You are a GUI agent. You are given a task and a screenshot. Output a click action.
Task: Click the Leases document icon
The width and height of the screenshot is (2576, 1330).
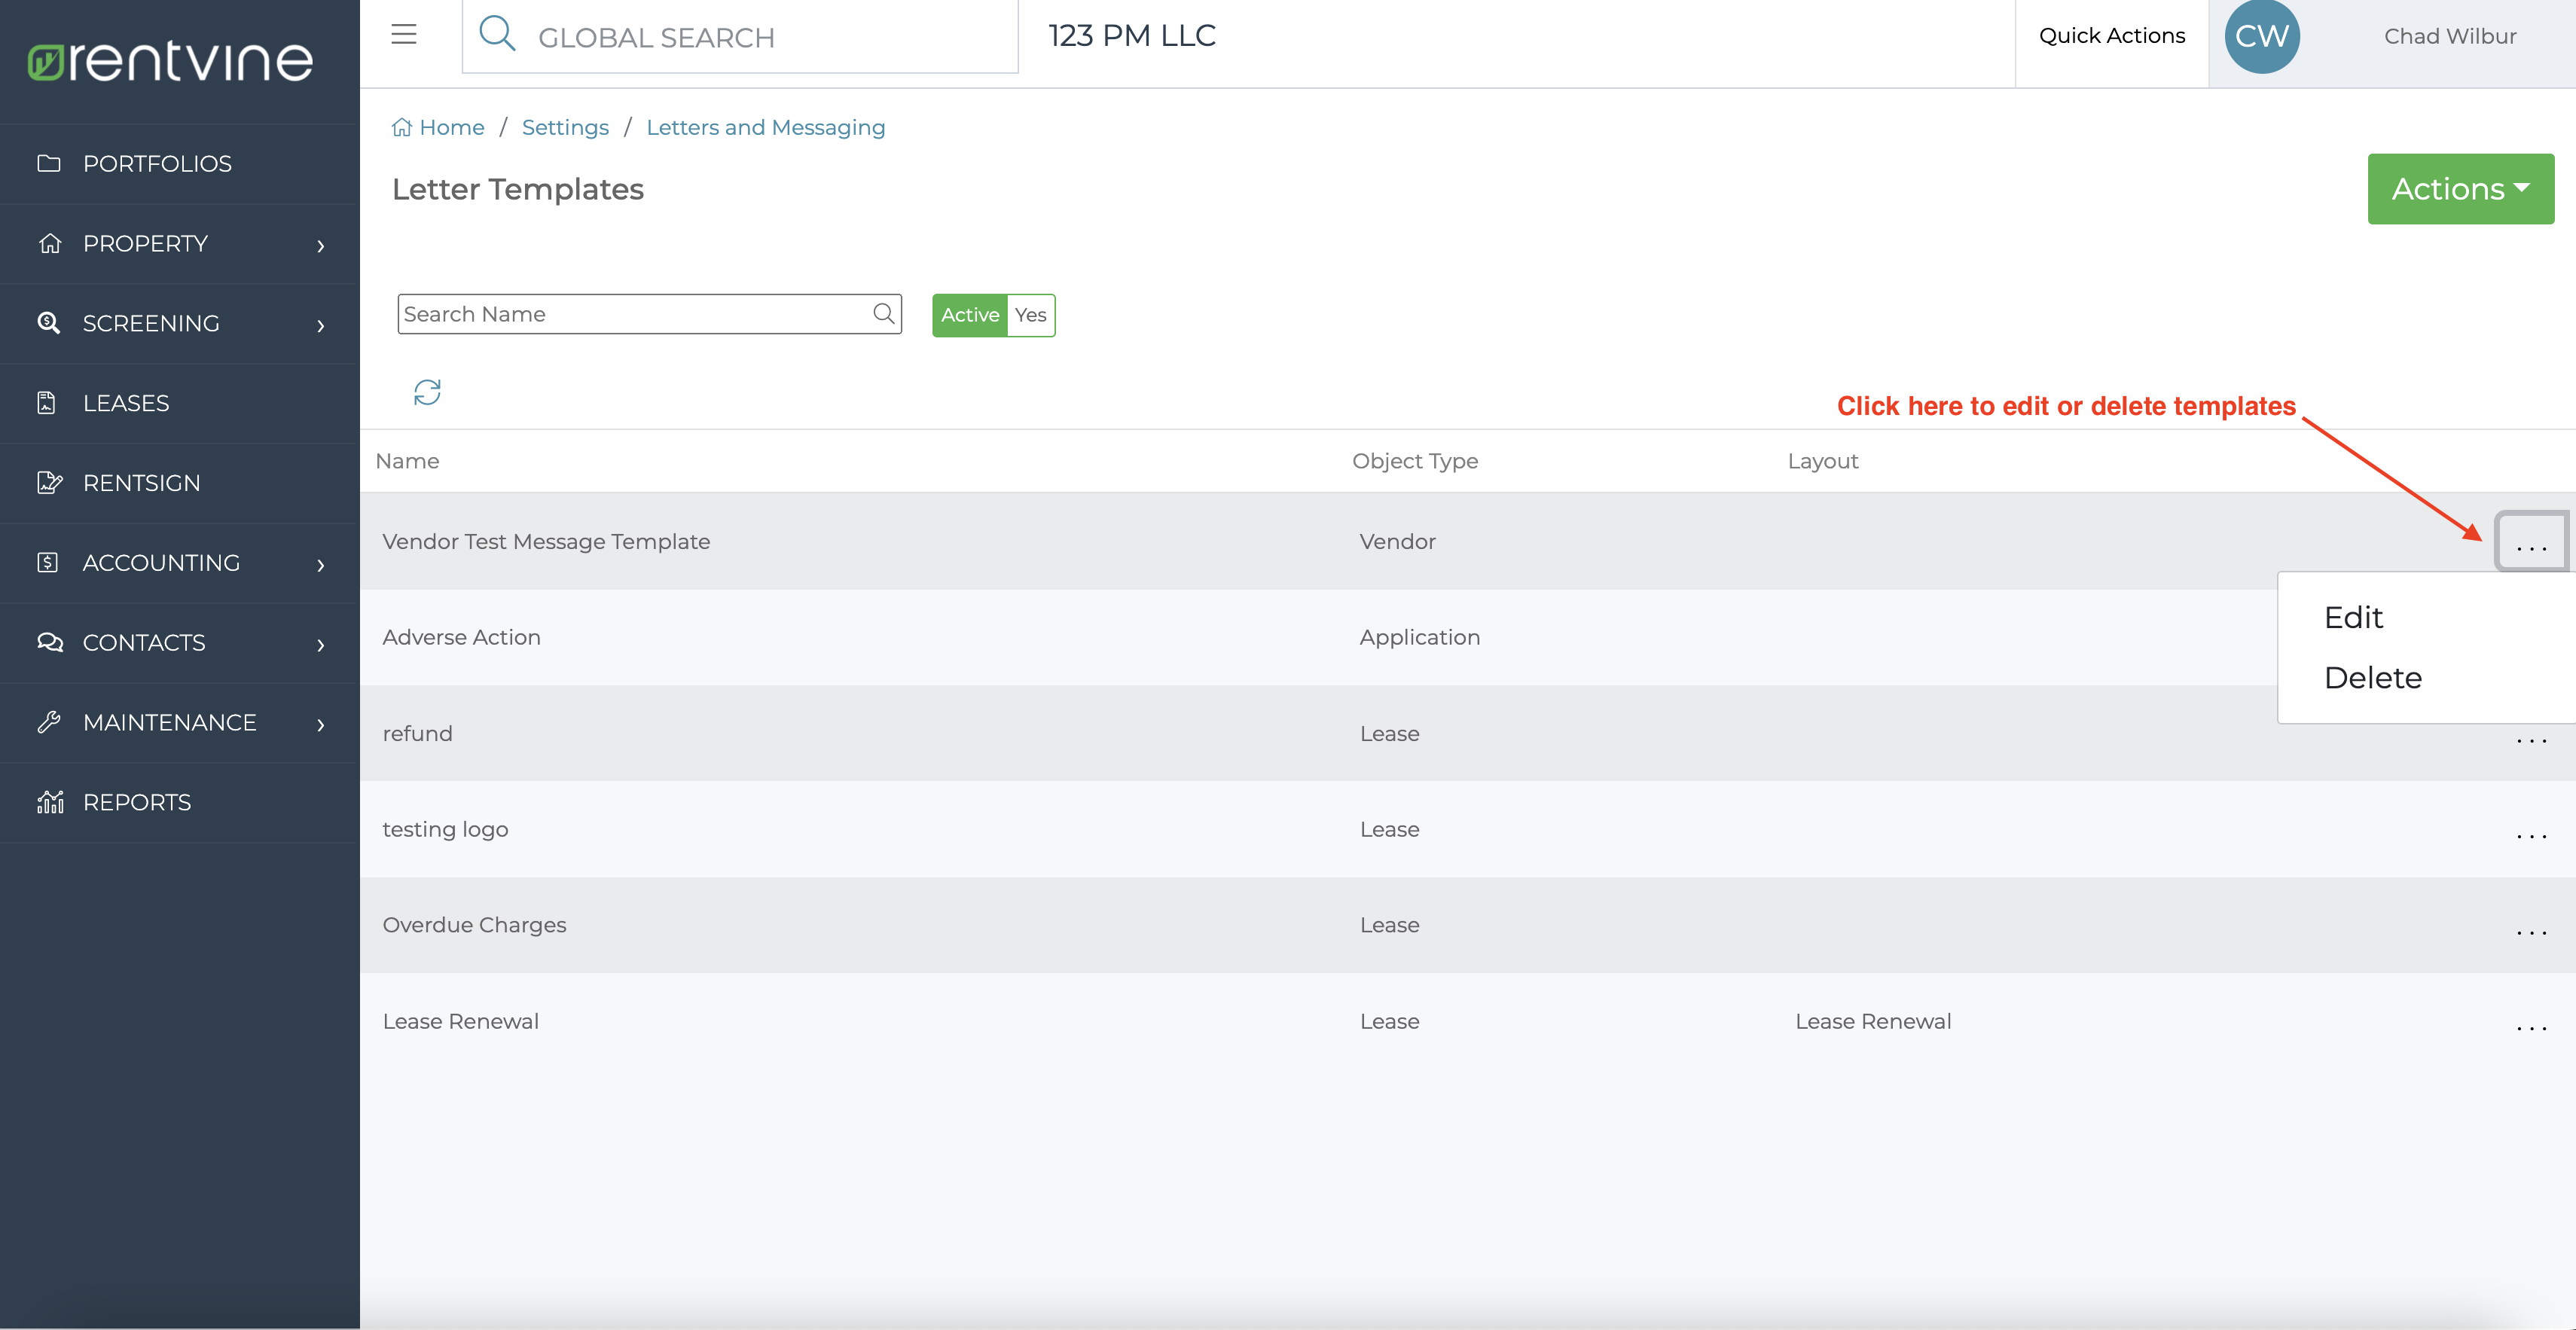(x=47, y=403)
